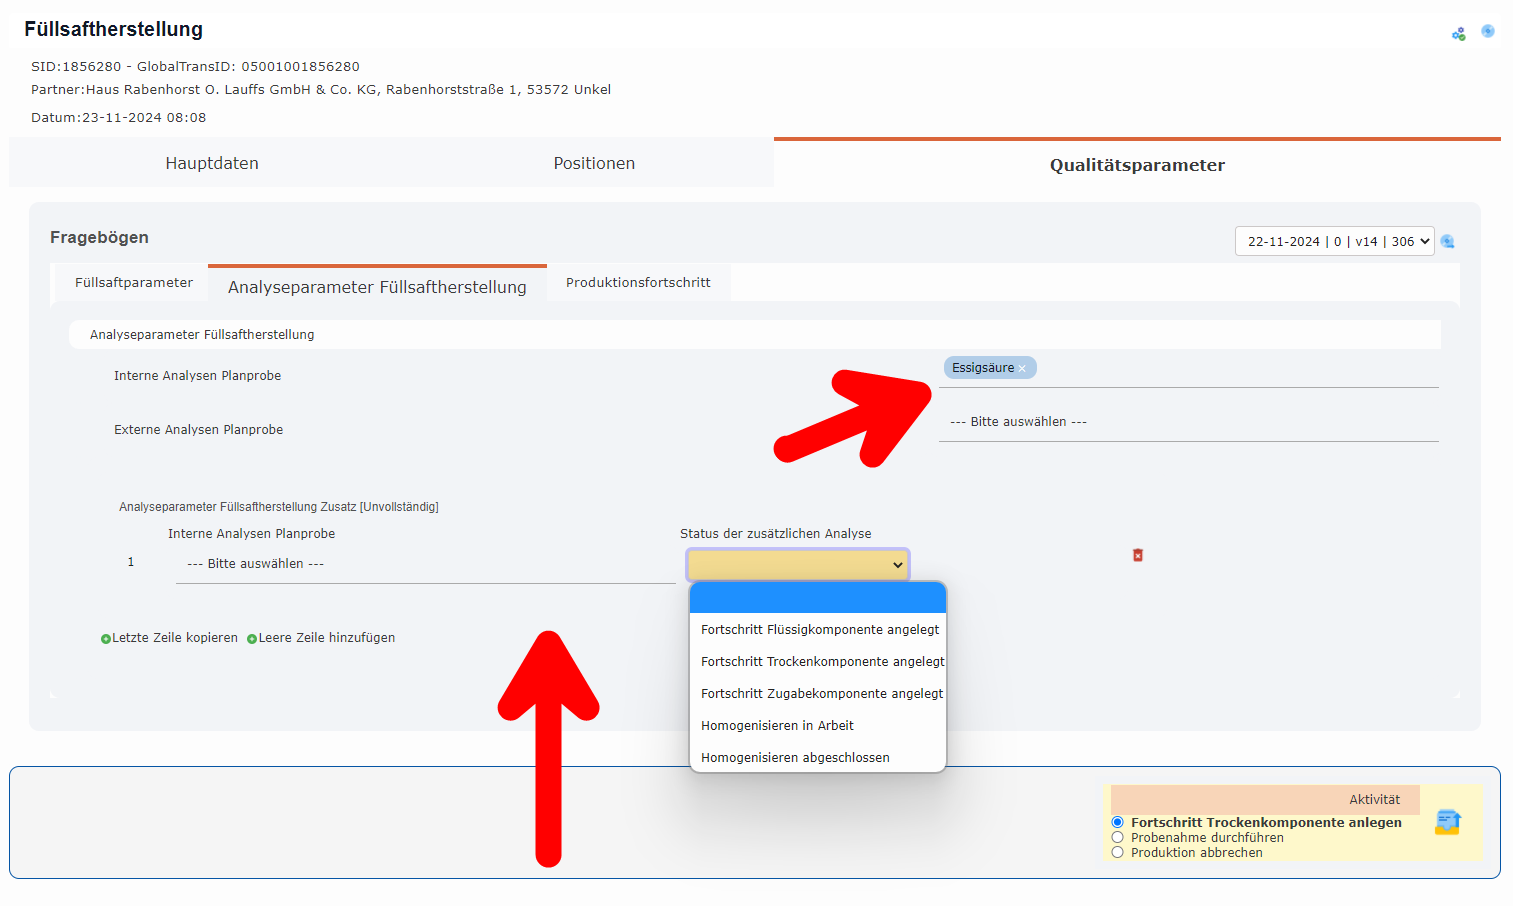Click the blue disc icon in the header

(1488, 31)
